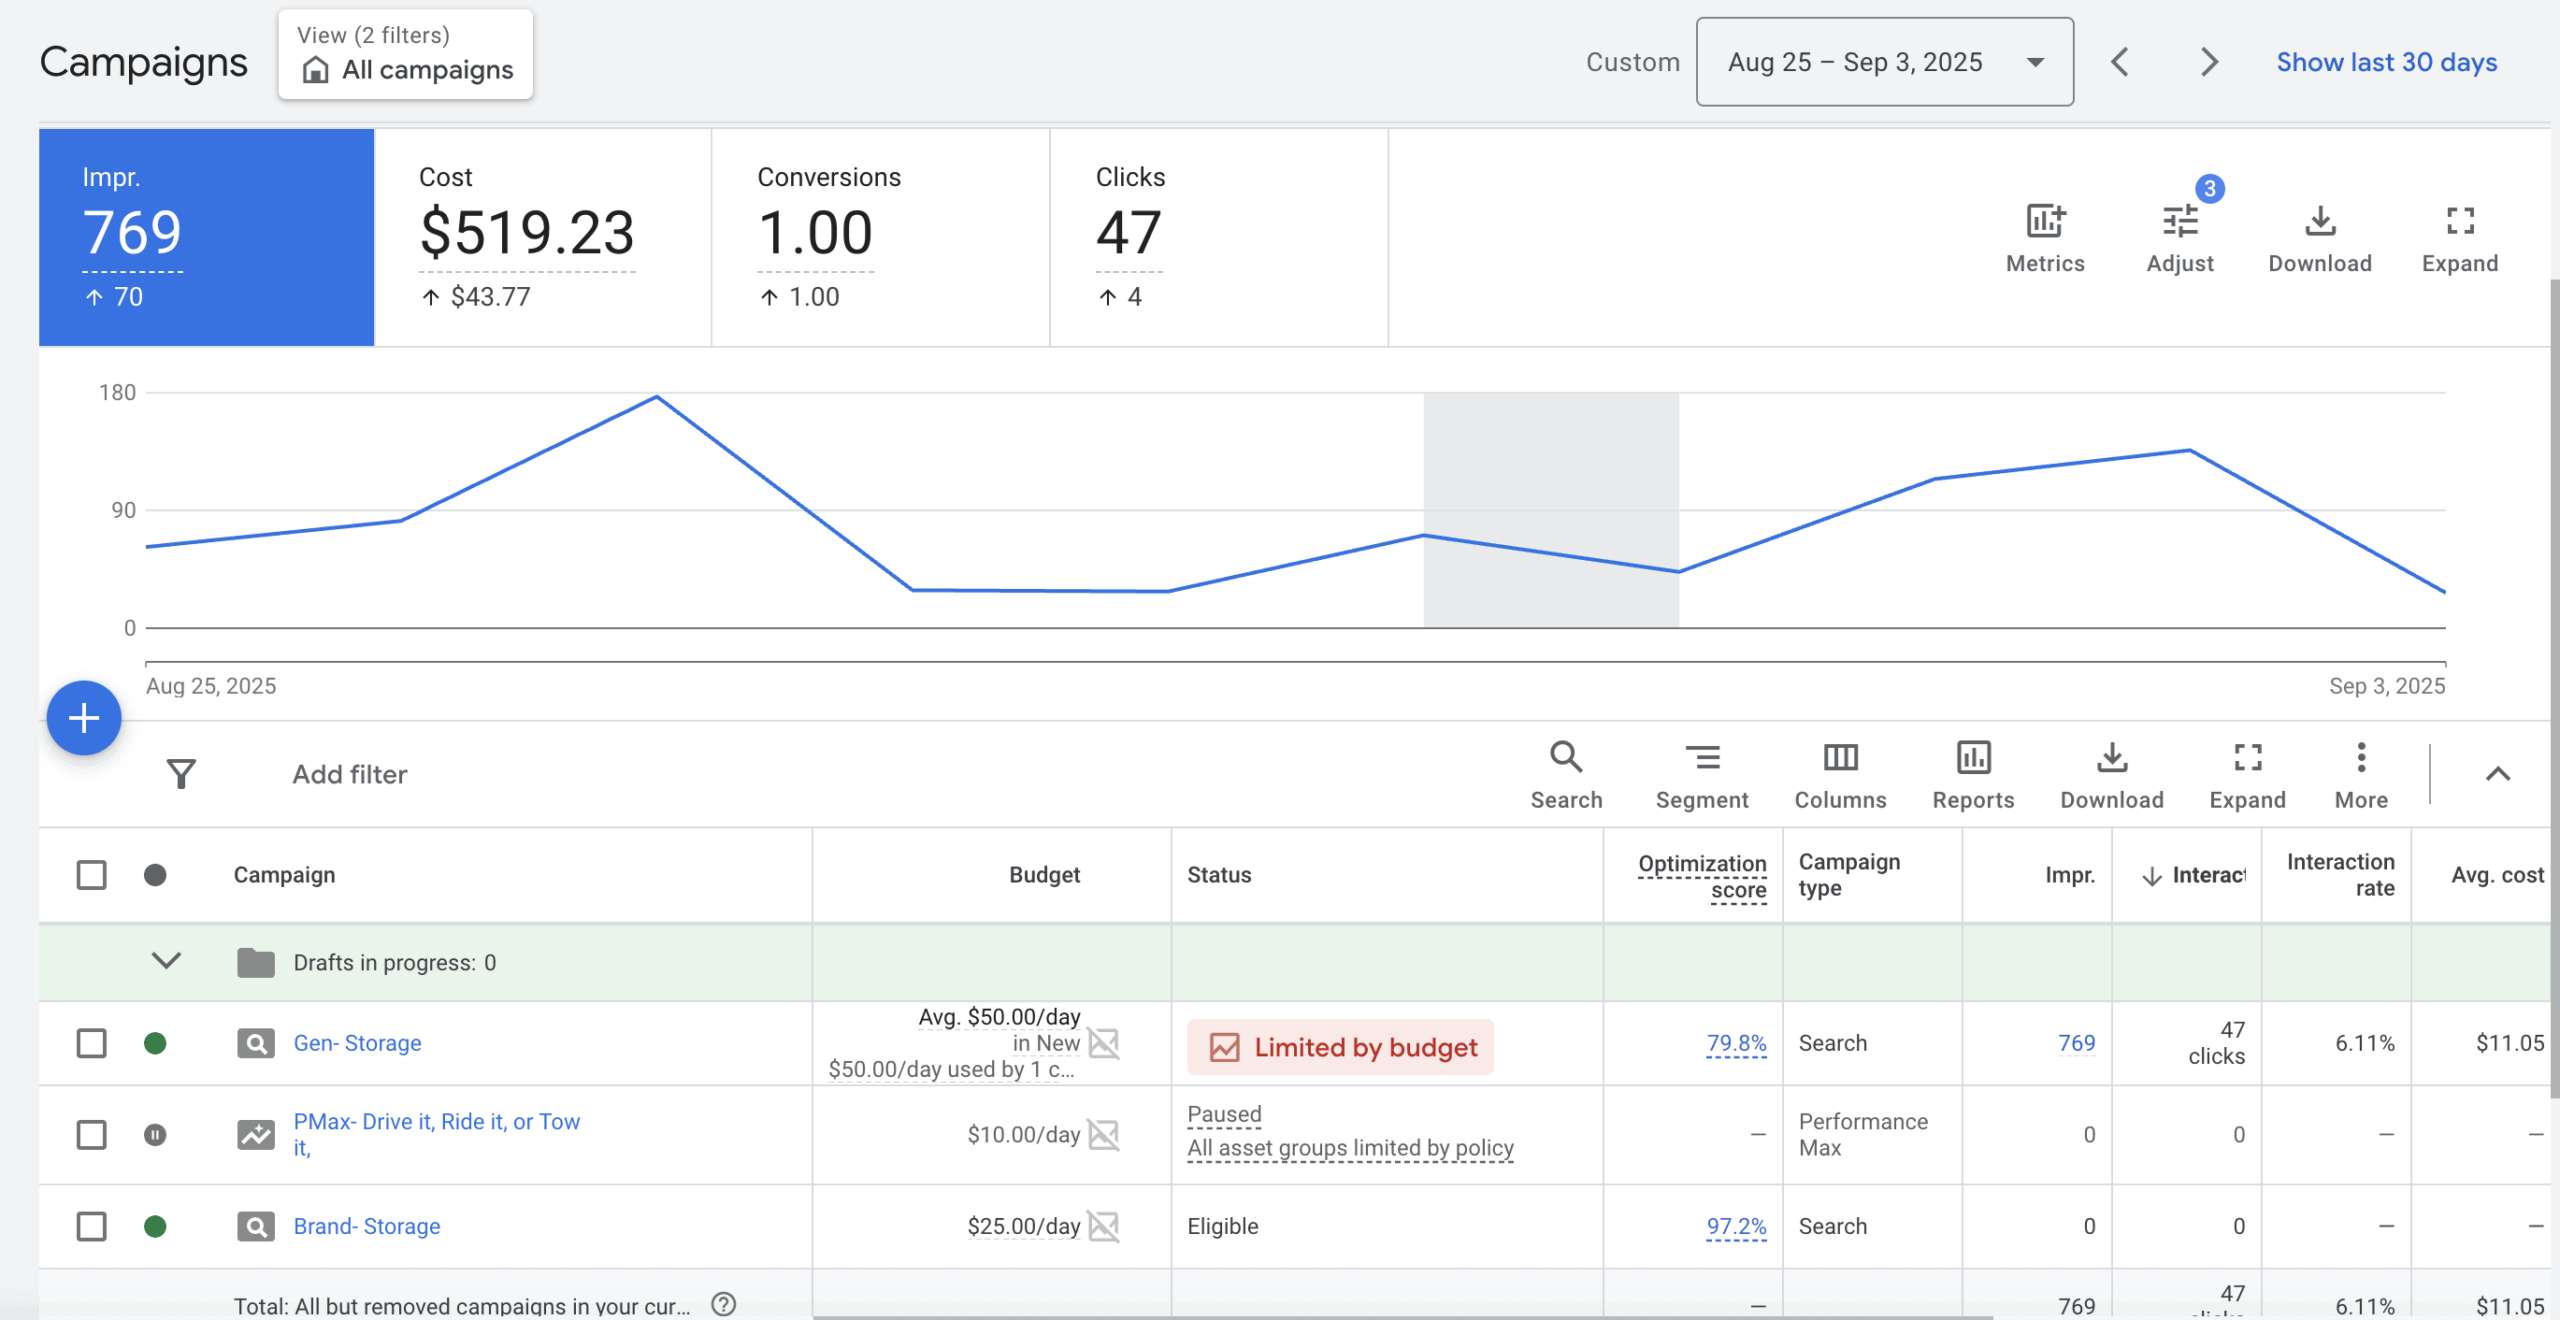Expand the Drafts in progress row
The height and width of the screenshot is (1320, 2560).
pyautogui.click(x=166, y=961)
